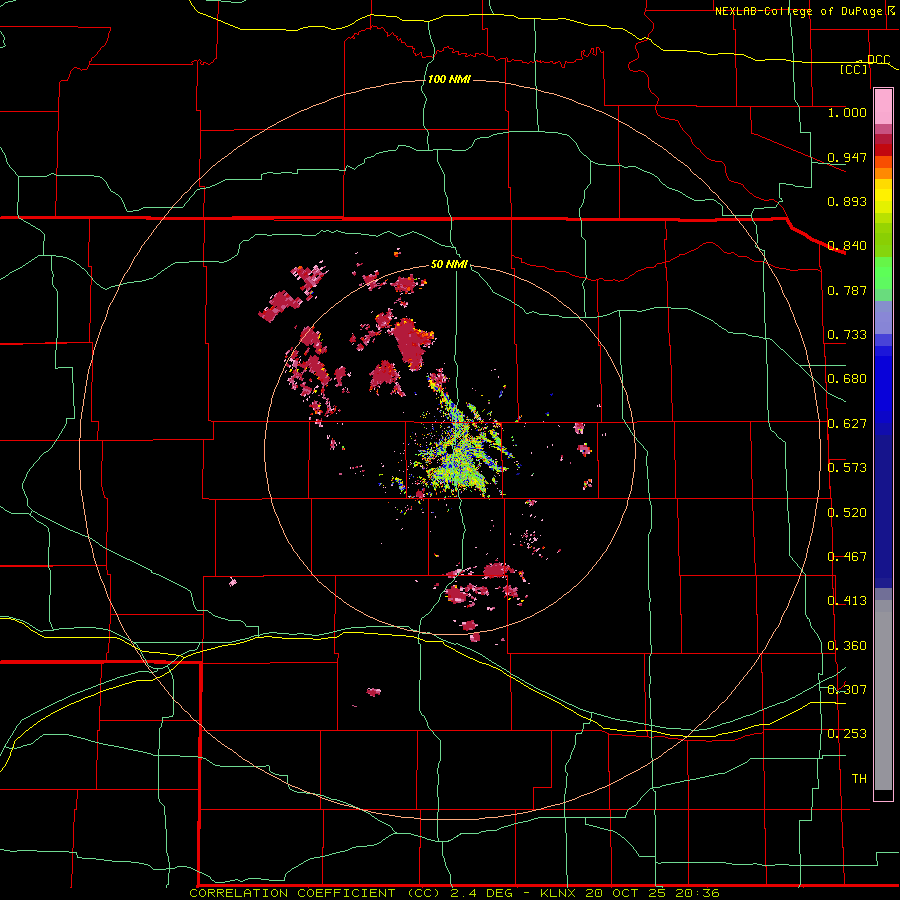
Task: Click the 0.733 color scale value
Action: coord(847,335)
